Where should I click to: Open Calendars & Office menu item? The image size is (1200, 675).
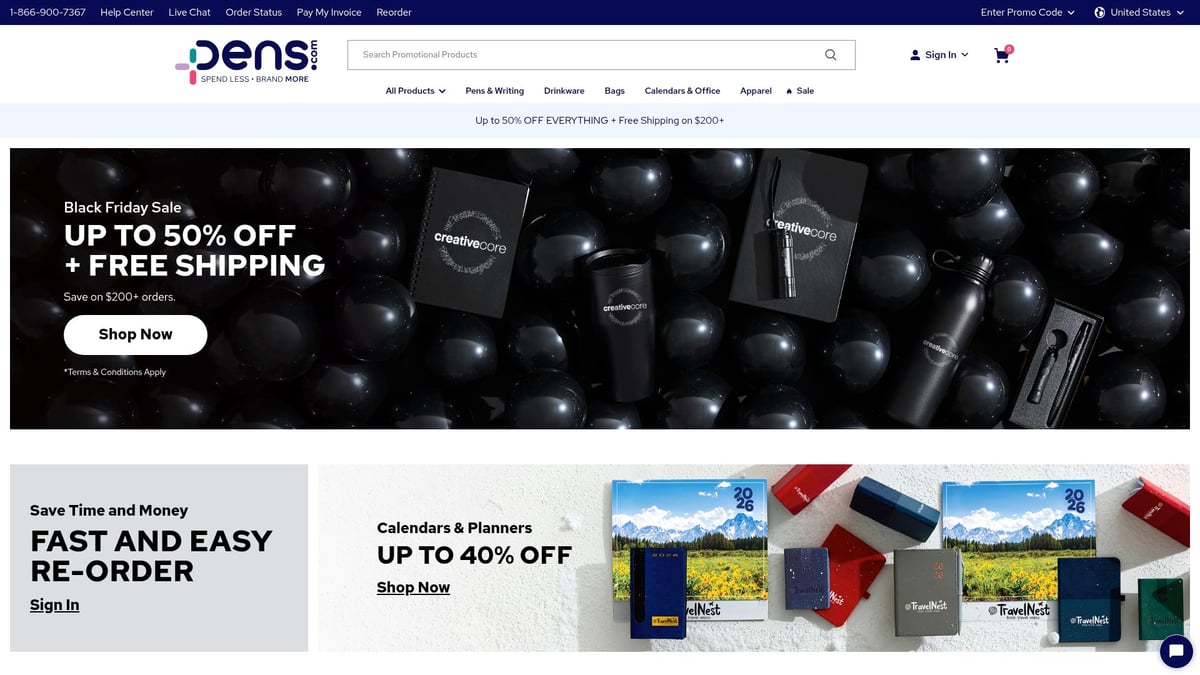click(x=682, y=91)
